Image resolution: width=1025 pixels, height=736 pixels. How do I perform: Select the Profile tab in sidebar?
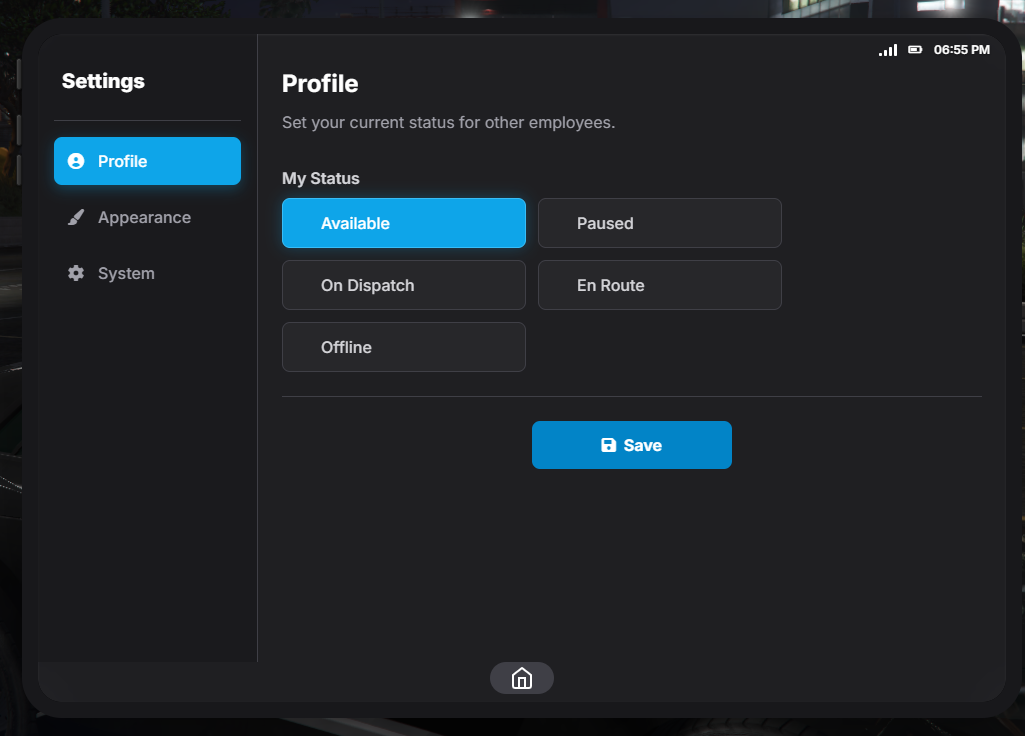pos(147,161)
